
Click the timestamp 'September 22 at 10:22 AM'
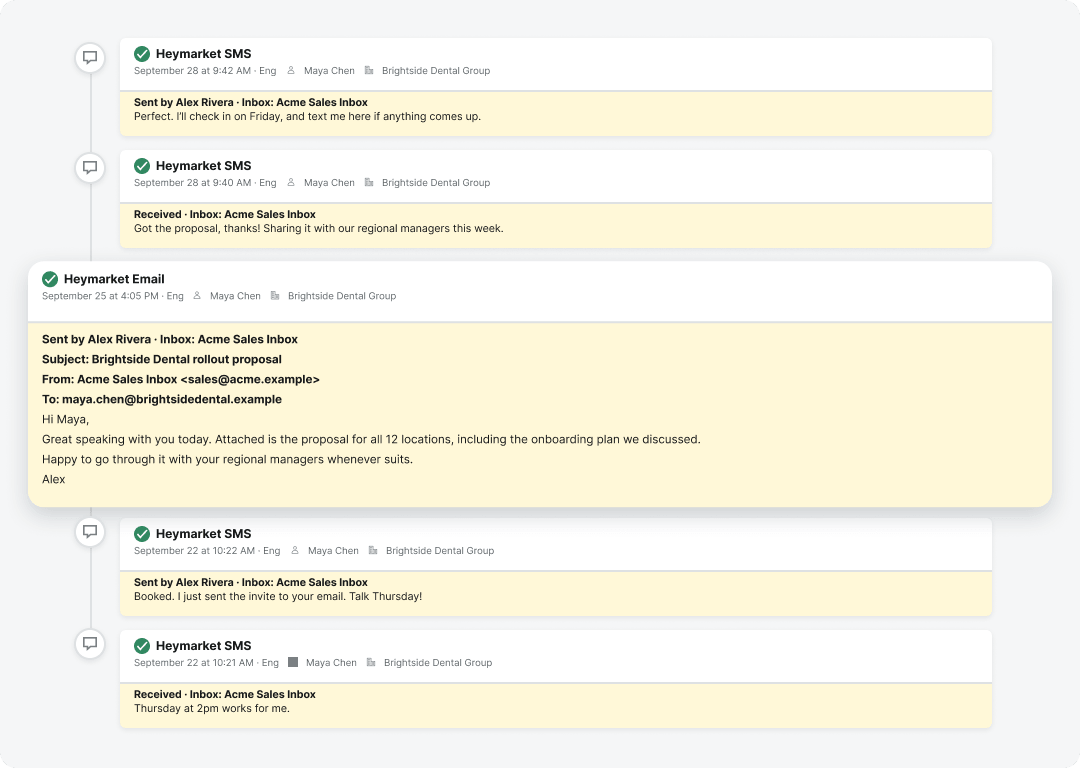tap(194, 550)
